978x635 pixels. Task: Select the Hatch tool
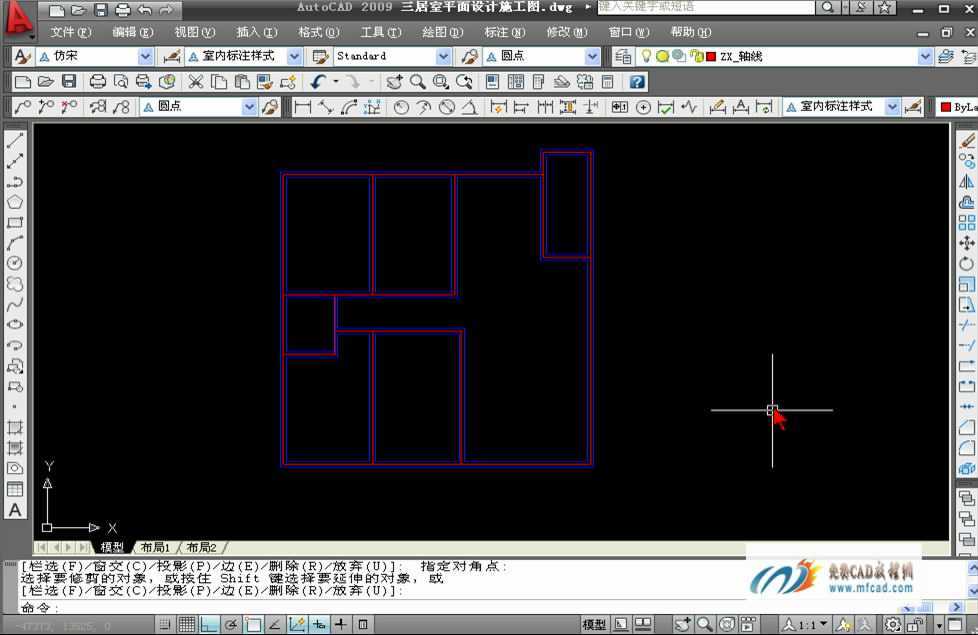(15, 427)
